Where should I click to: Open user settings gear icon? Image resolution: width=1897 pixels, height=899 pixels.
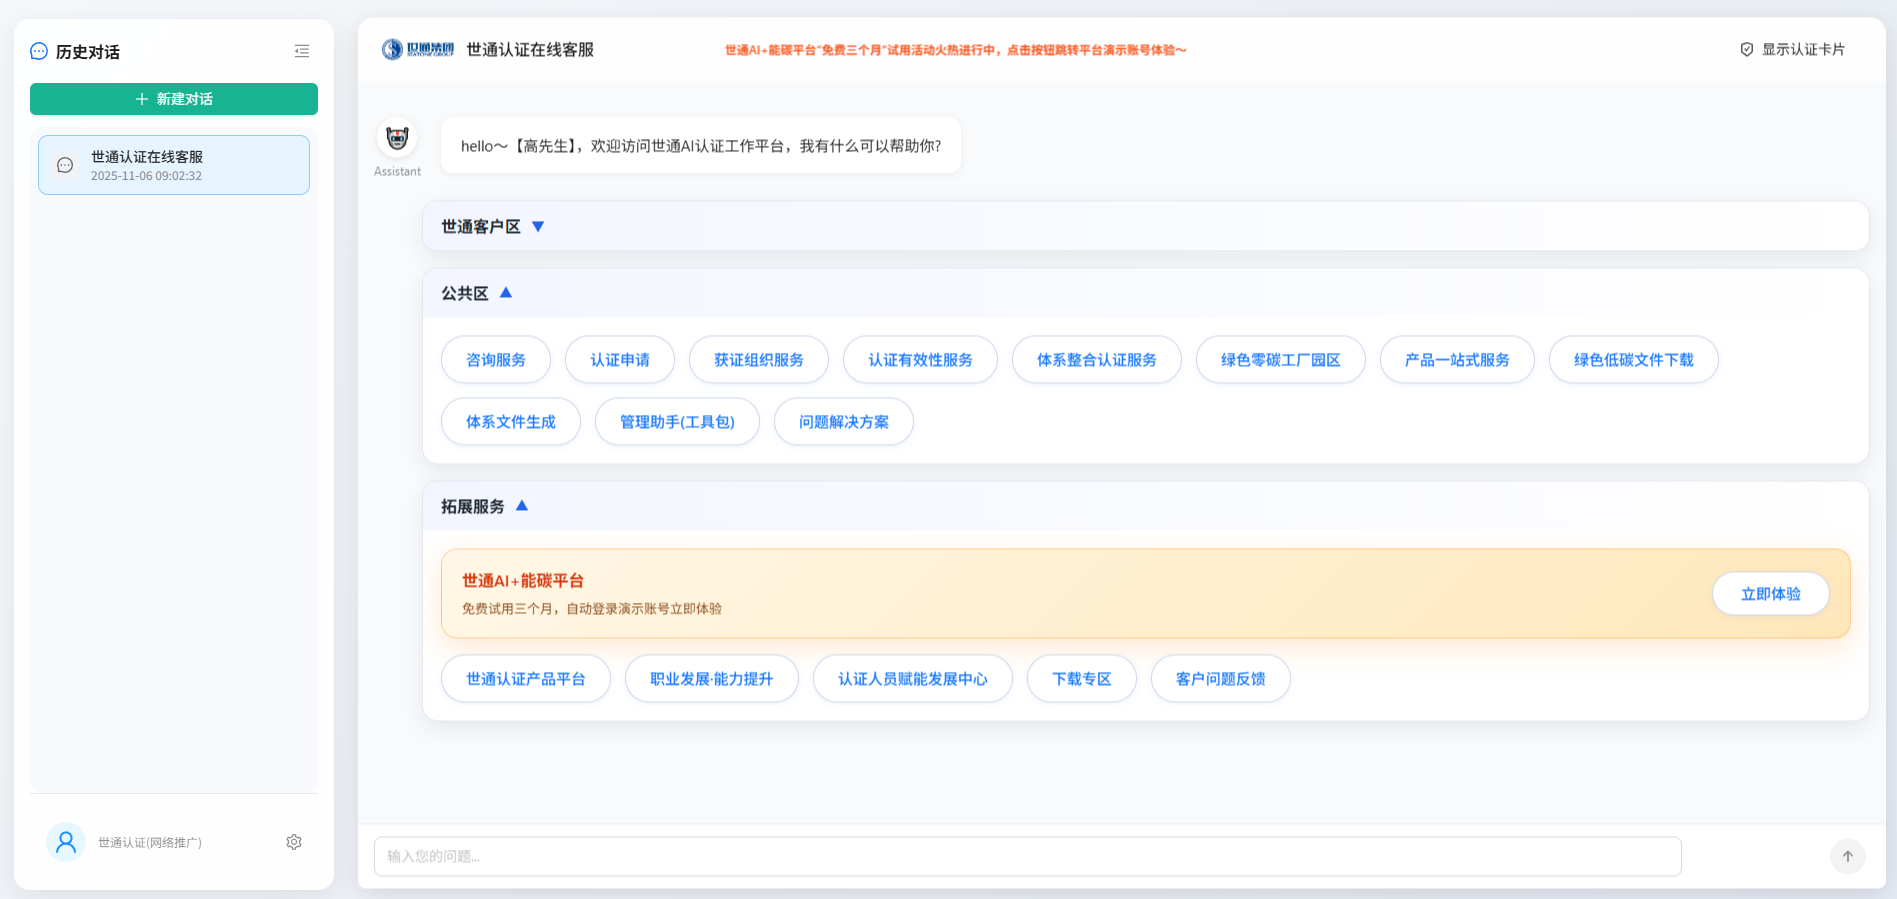click(x=294, y=842)
